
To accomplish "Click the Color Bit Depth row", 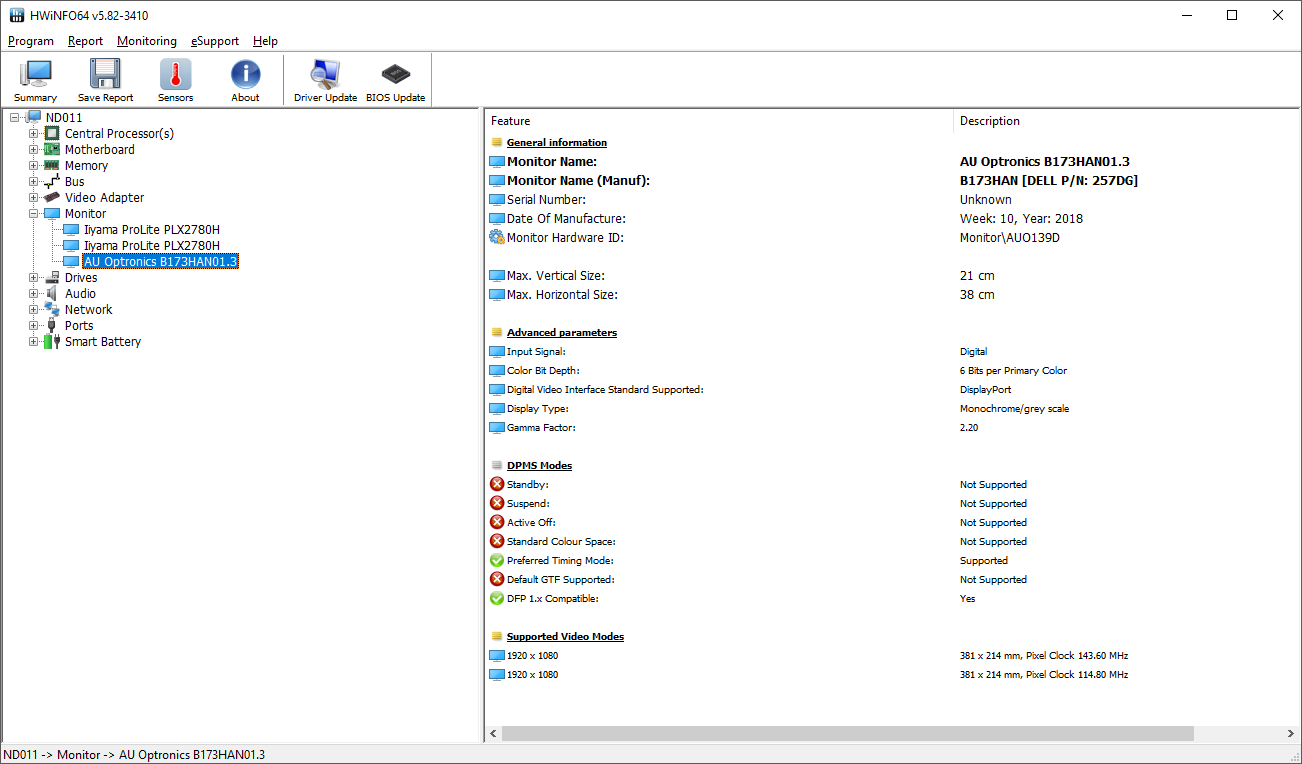I will (893, 370).
